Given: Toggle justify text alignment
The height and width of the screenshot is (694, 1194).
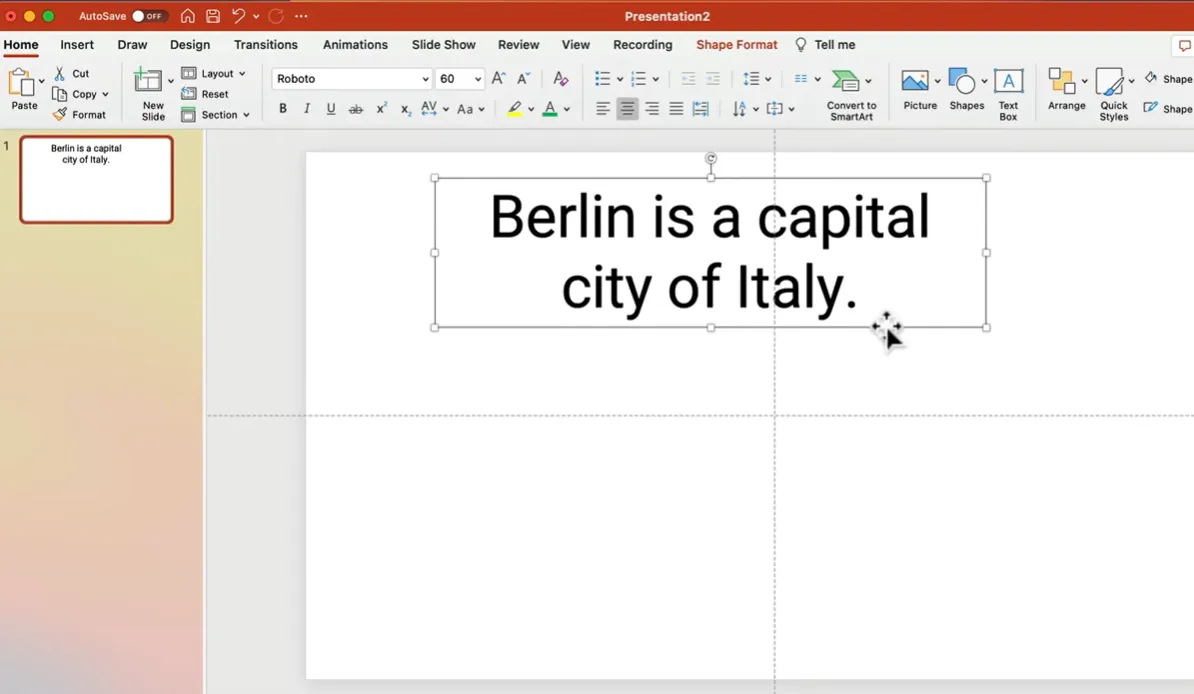Looking at the screenshot, I should point(676,109).
